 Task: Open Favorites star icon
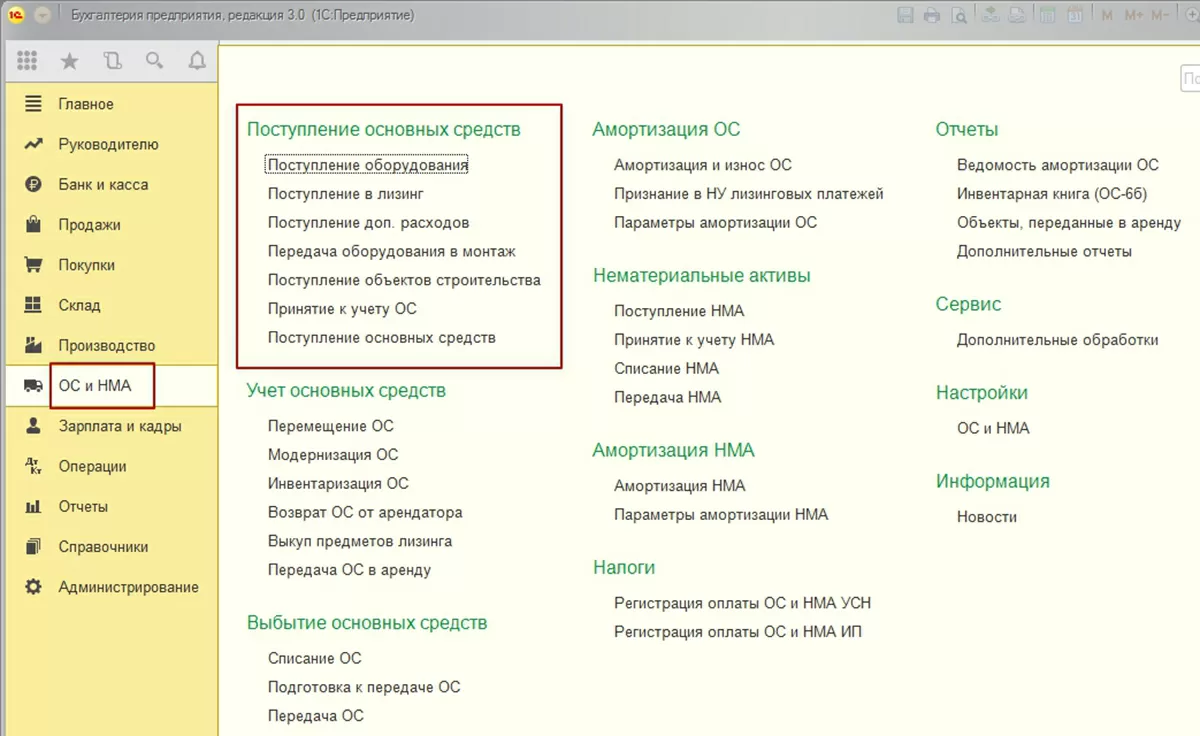69,61
